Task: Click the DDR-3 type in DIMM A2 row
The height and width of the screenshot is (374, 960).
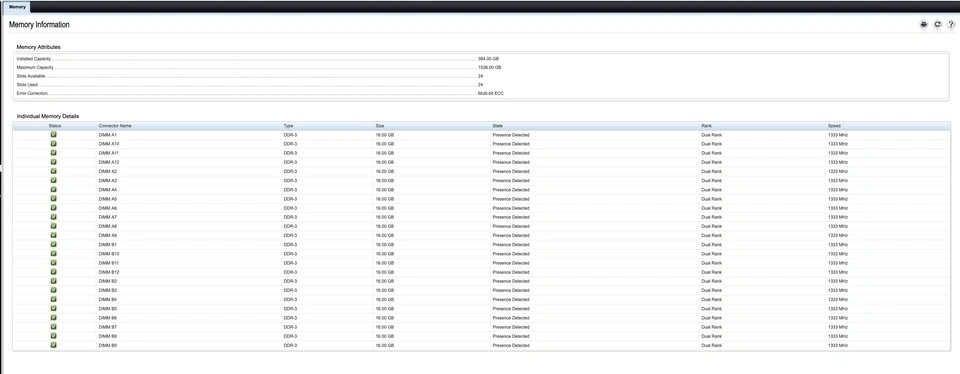Action: click(290, 171)
